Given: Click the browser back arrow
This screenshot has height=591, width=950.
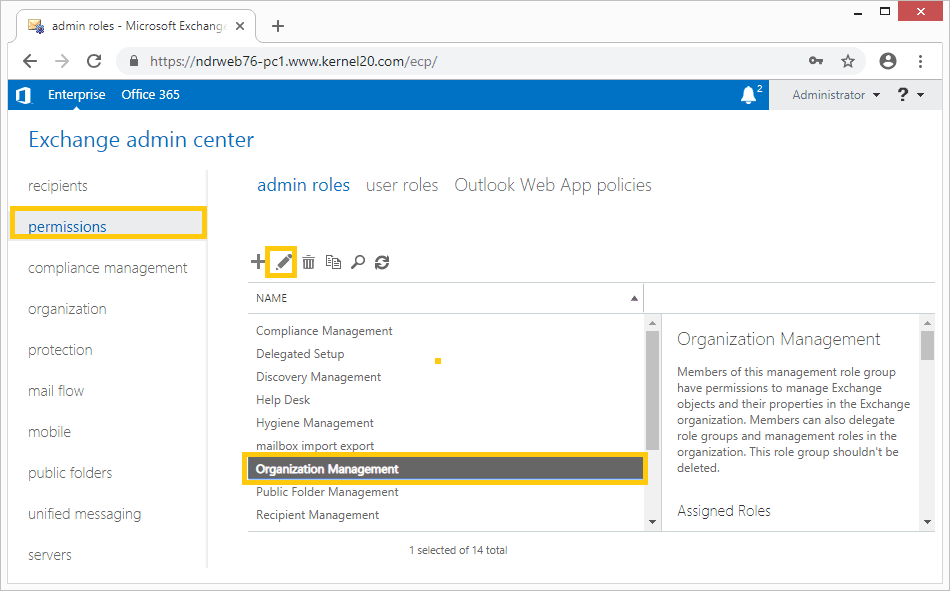Looking at the screenshot, I should 30,61.
